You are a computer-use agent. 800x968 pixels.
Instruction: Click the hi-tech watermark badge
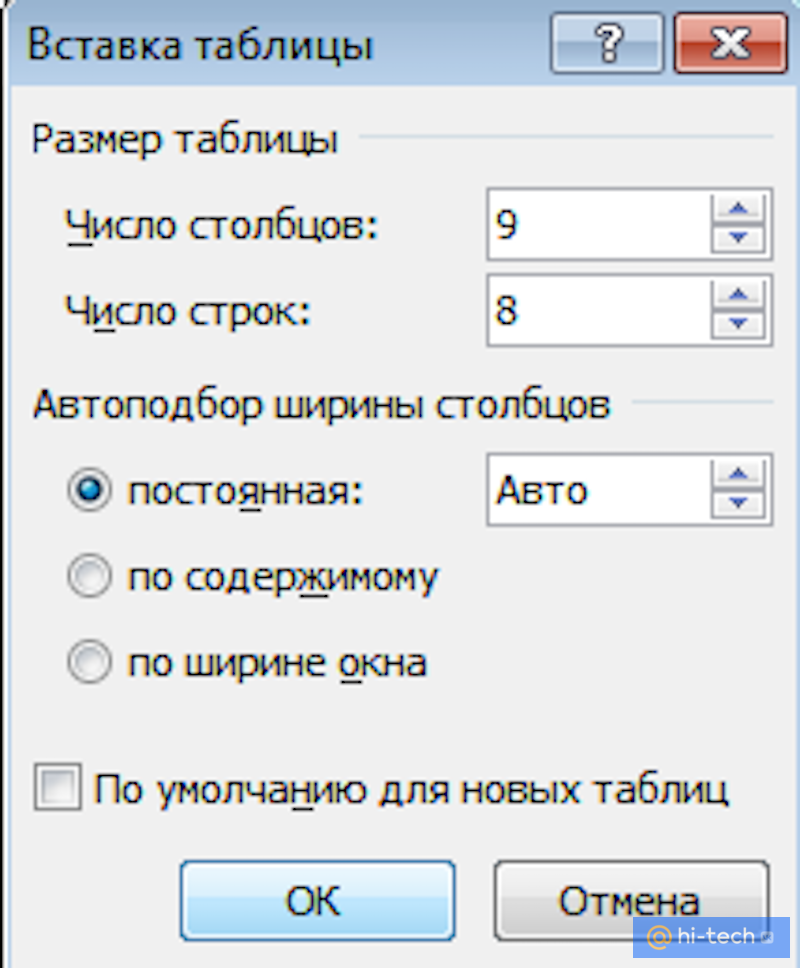[710, 936]
